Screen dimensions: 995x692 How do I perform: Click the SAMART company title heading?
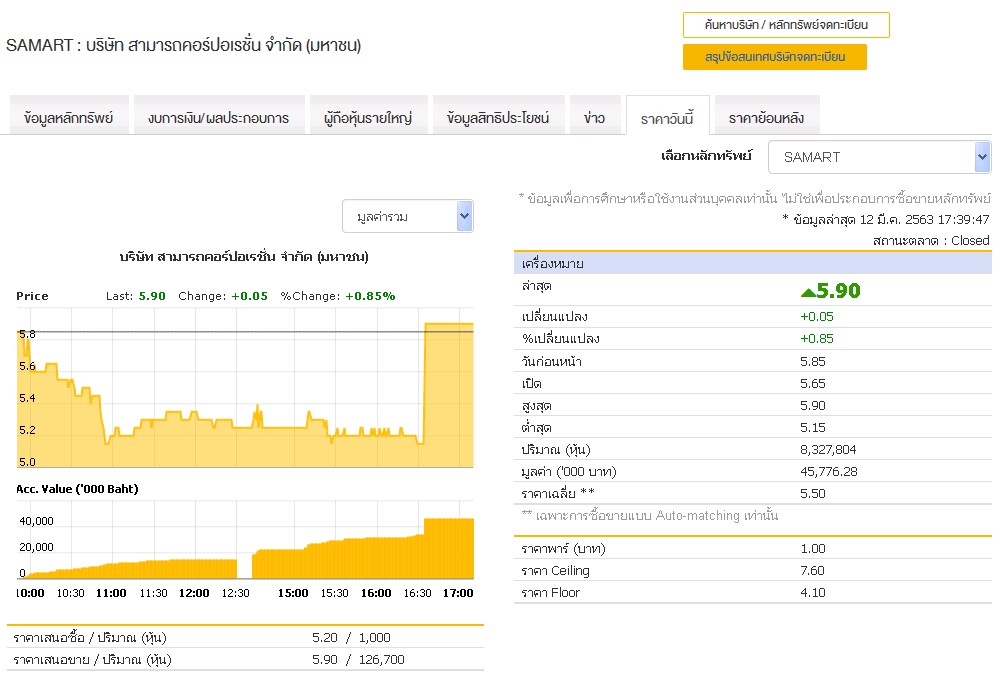coord(183,45)
